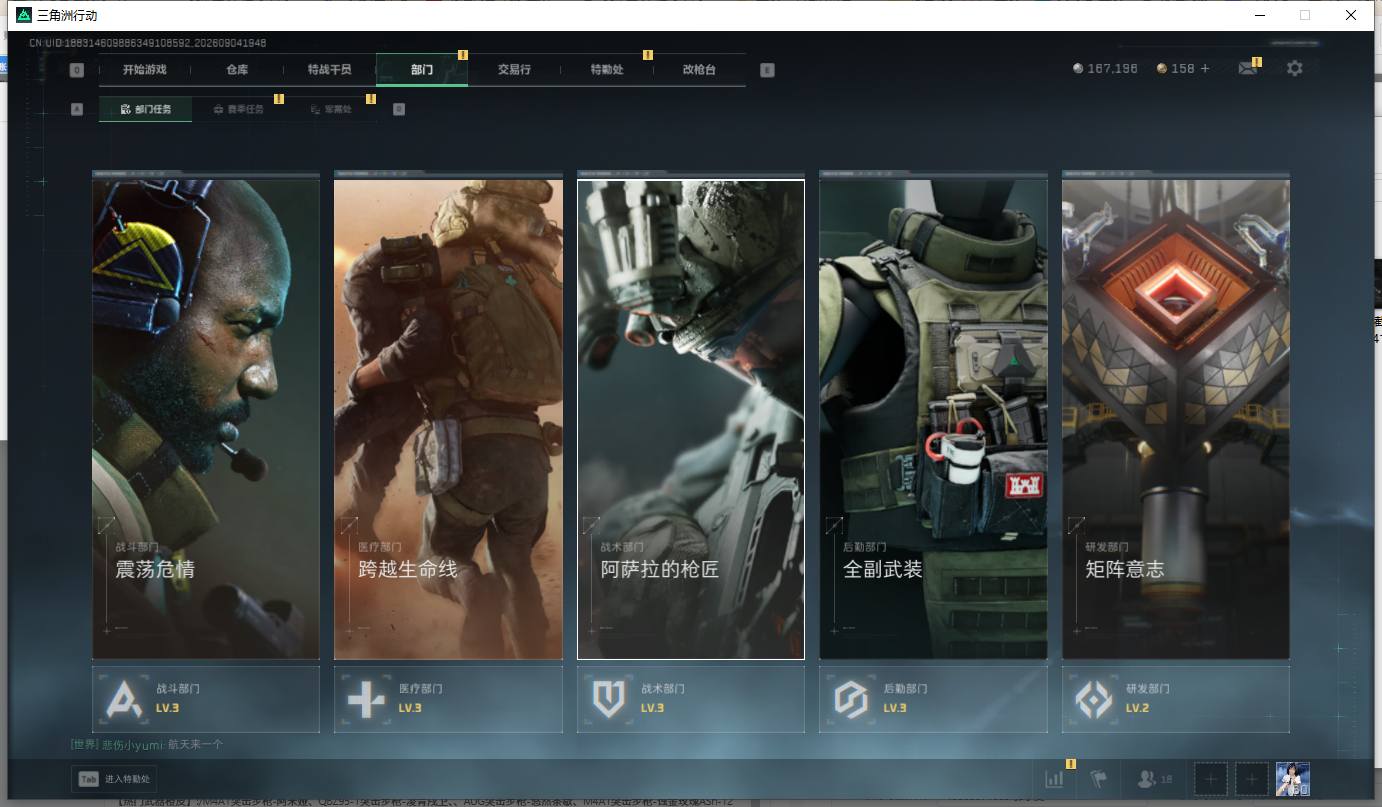The height and width of the screenshot is (807, 1382).
Task: Click the 战术部门 LV.3 level panel
Action: point(691,700)
